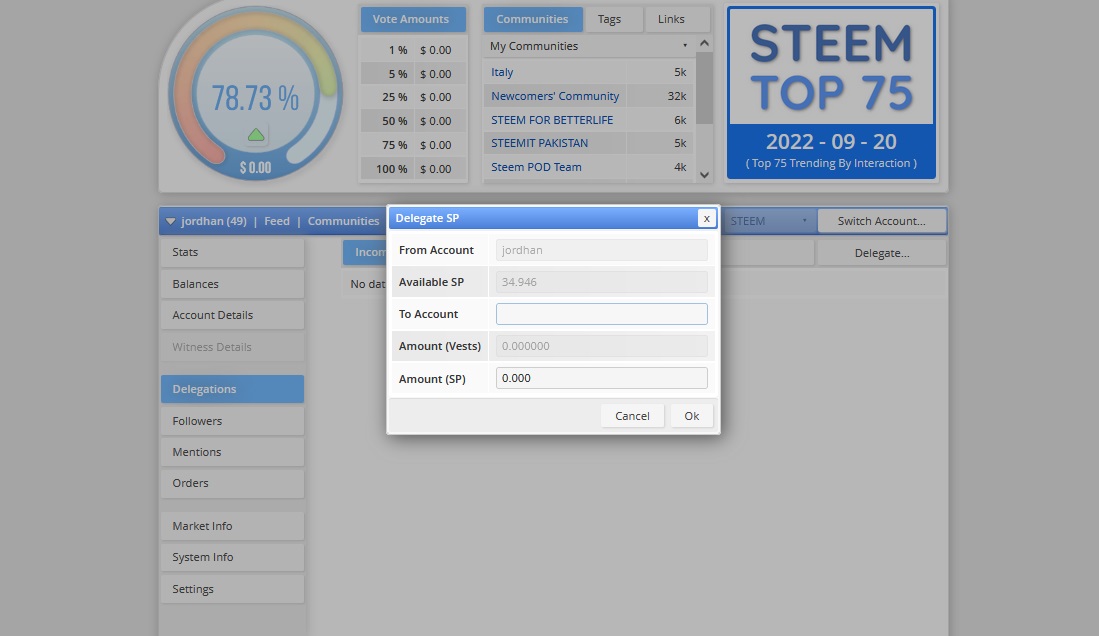Click the STEEM TOP 75 banner
The width and height of the screenshot is (1099, 636).
(x=831, y=93)
